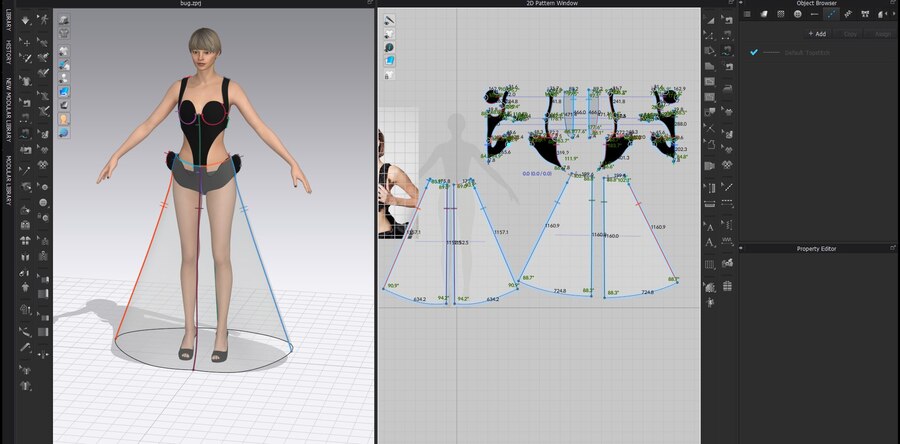Toggle the pen-with-eye visibility icon in 2D window

(x=389, y=20)
